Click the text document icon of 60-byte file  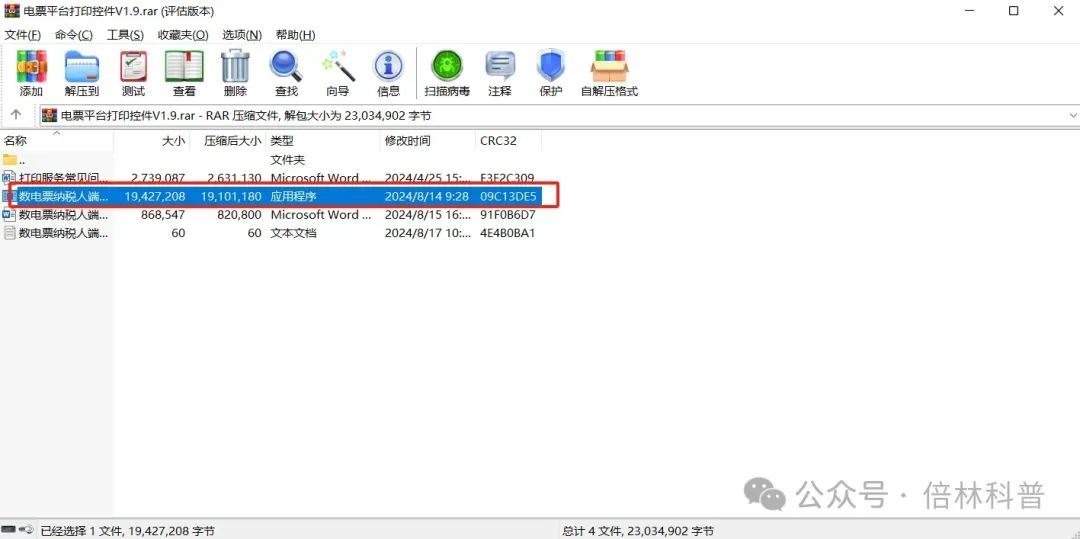[10, 233]
